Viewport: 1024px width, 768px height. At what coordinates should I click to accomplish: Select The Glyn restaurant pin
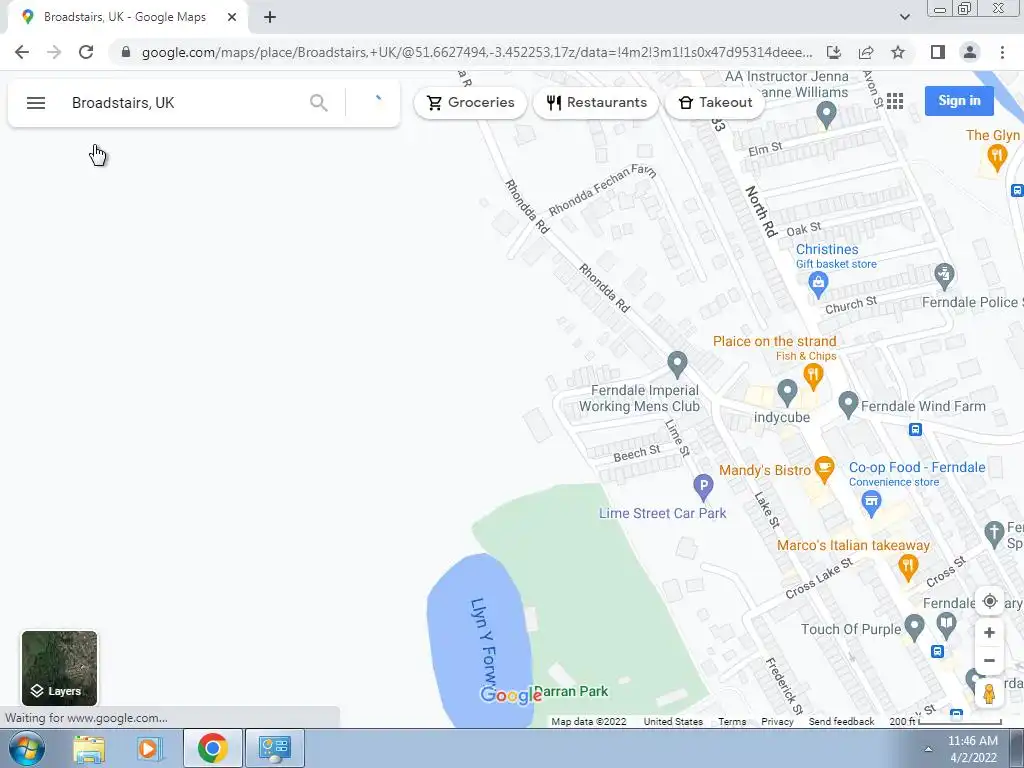pyautogui.click(x=997, y=157)
